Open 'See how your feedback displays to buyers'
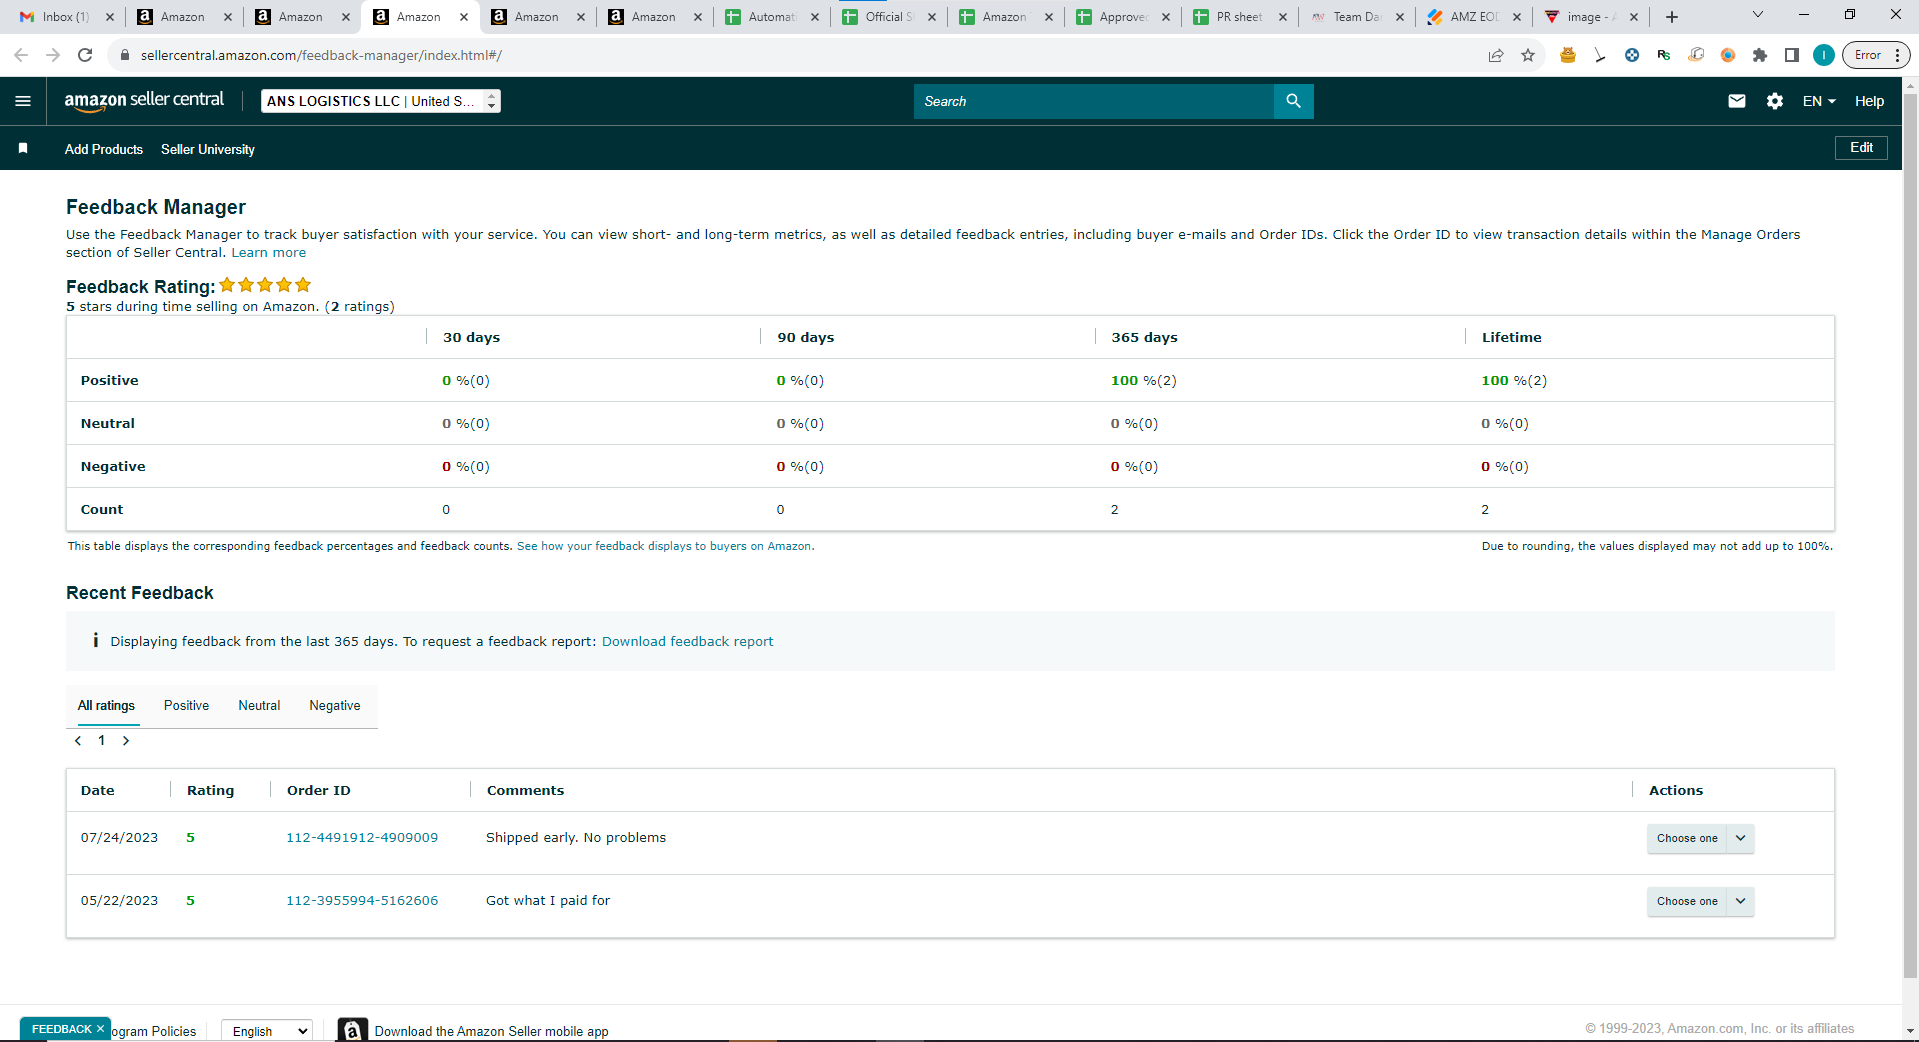Viewport: 1919px width, 1042px height. click(664, 546)
